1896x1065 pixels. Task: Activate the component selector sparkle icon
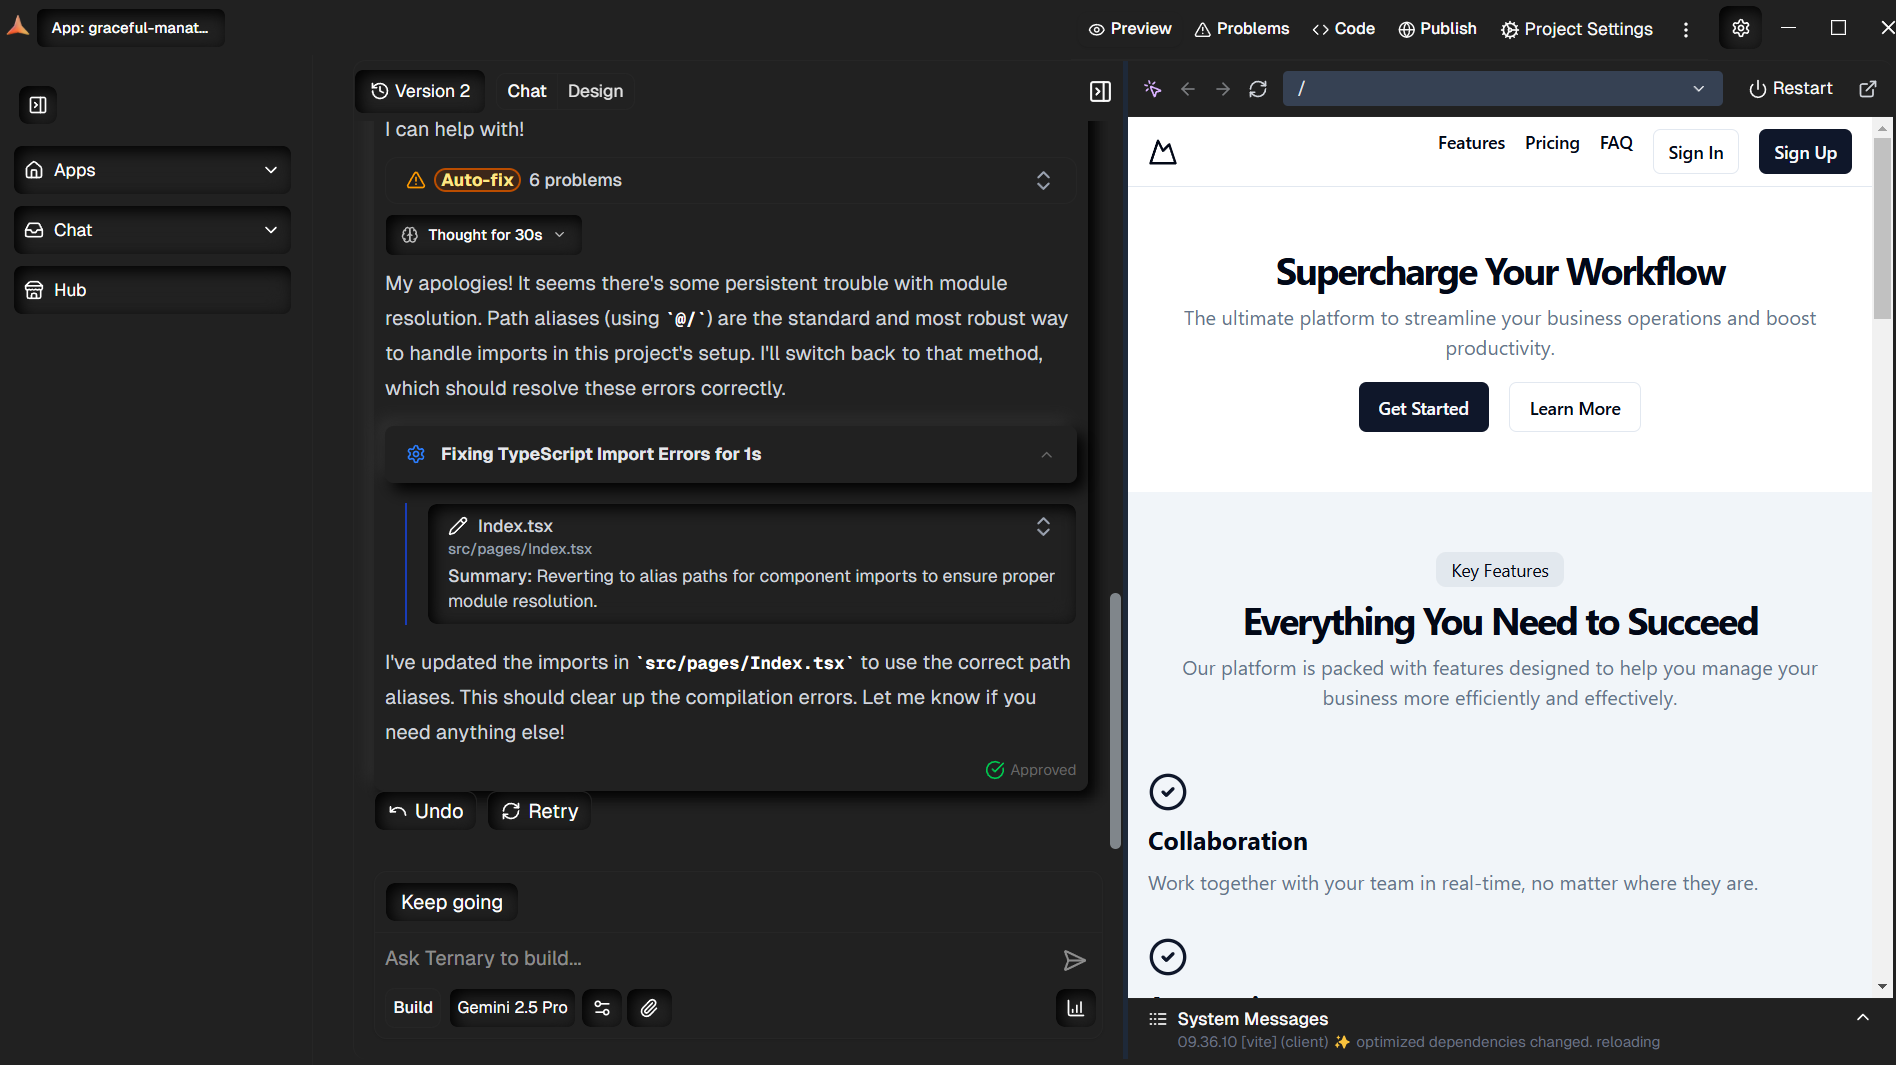(x=1153, y=89)
